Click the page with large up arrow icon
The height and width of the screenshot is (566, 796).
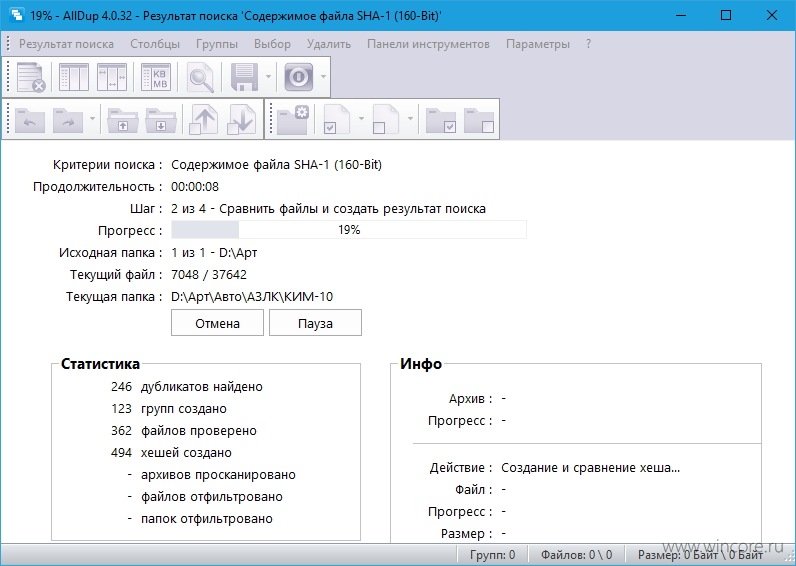(203, 119)
